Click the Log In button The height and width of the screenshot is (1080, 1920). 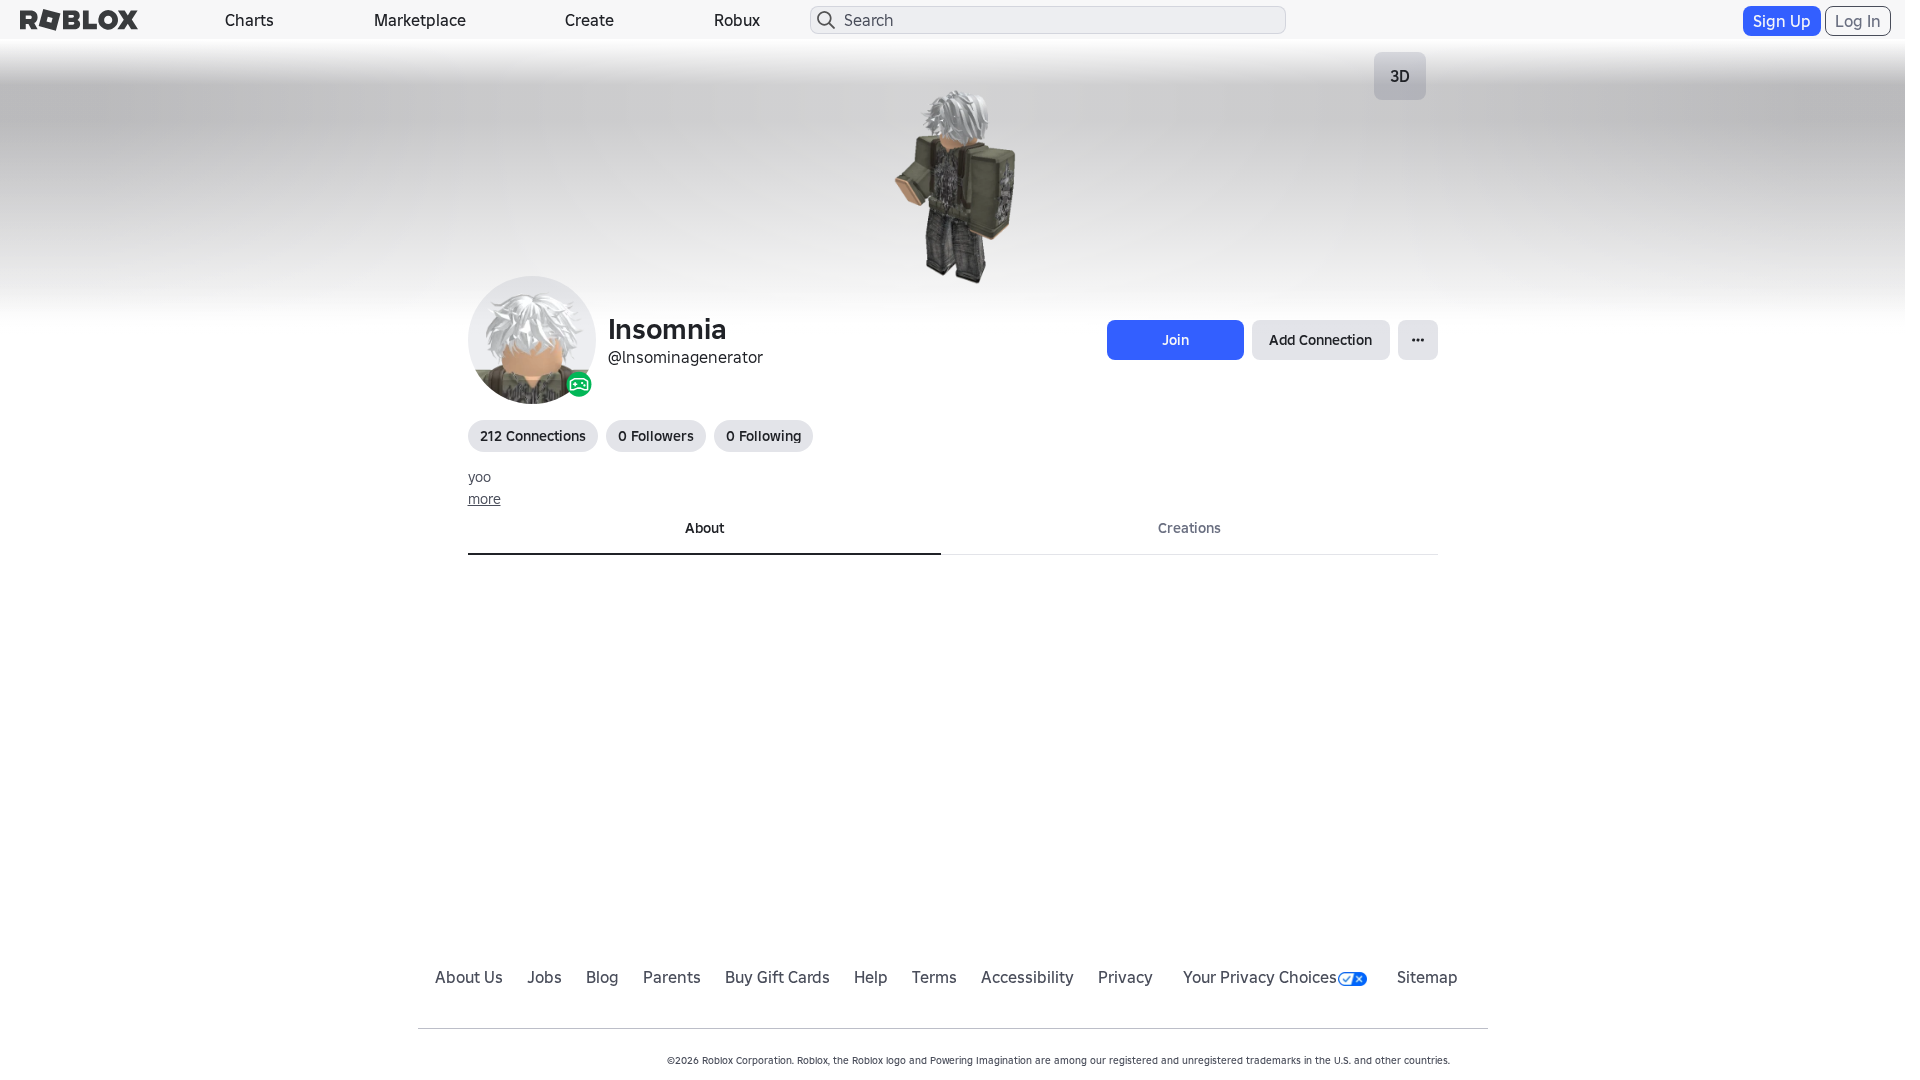[1857, 21]
